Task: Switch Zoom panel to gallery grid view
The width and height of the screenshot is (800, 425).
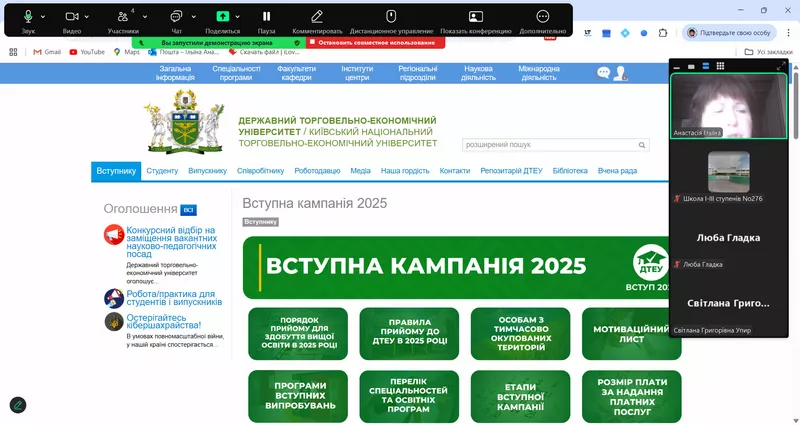Action: [720, 66]
